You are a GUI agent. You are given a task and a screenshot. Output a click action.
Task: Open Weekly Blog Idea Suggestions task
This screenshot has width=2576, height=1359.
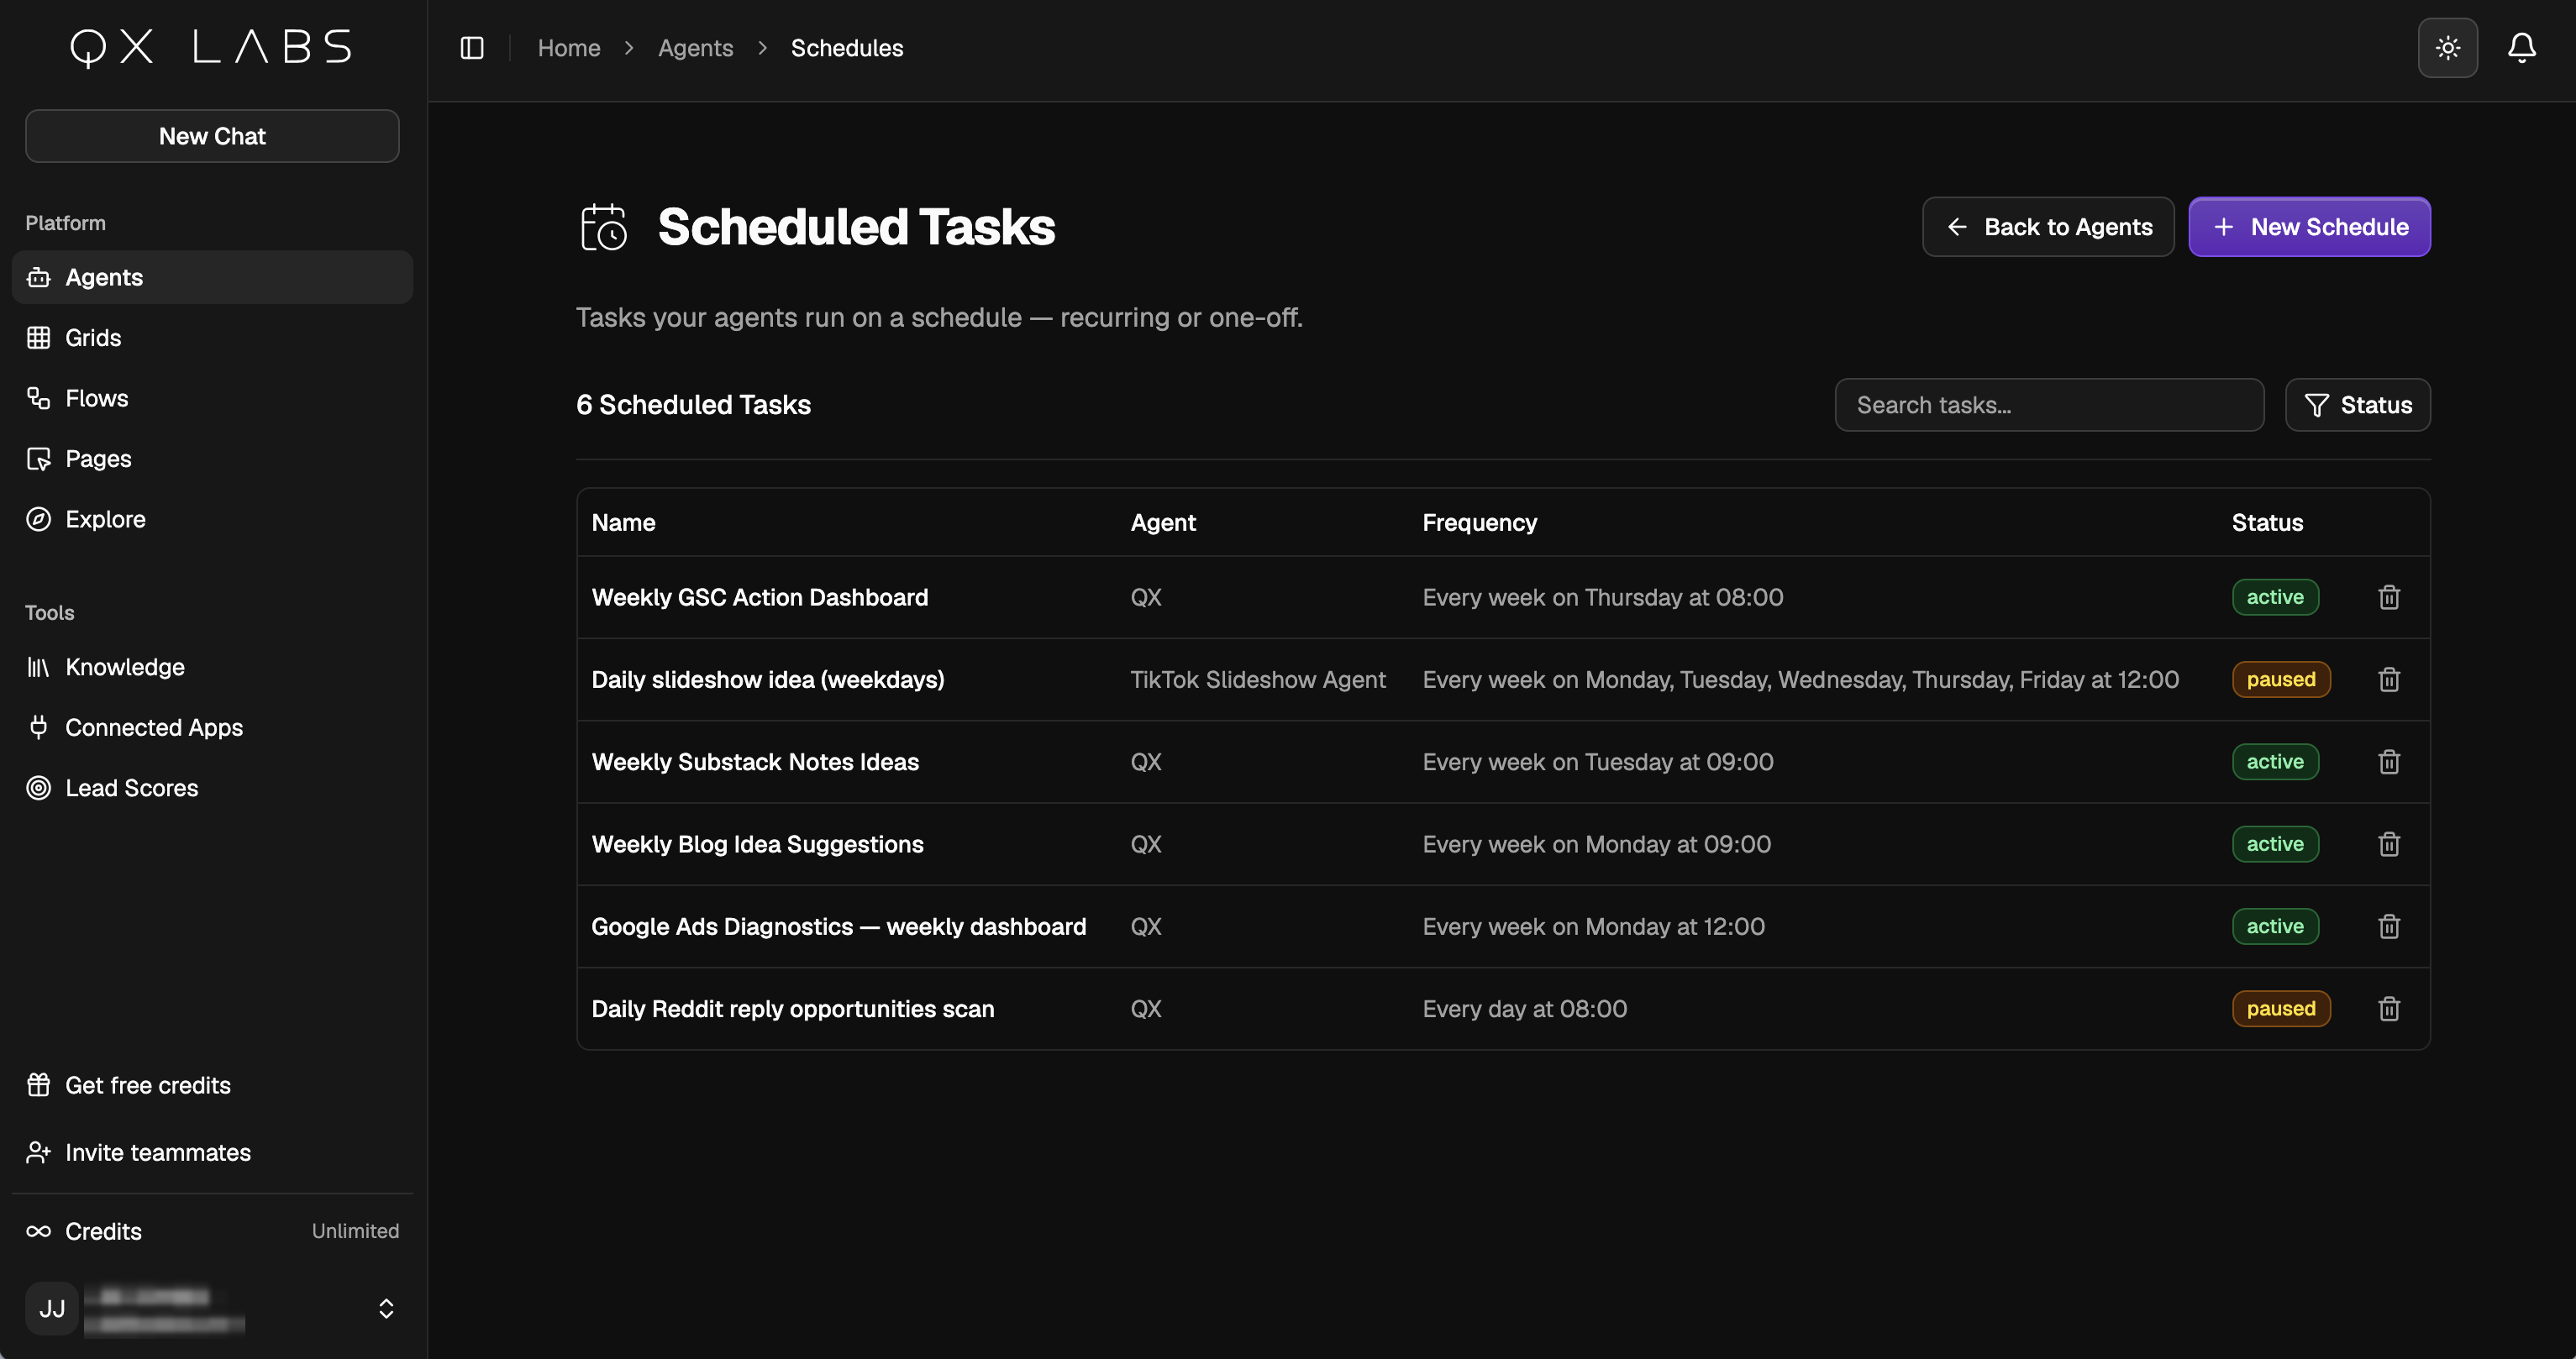click(x=758, y=844)
